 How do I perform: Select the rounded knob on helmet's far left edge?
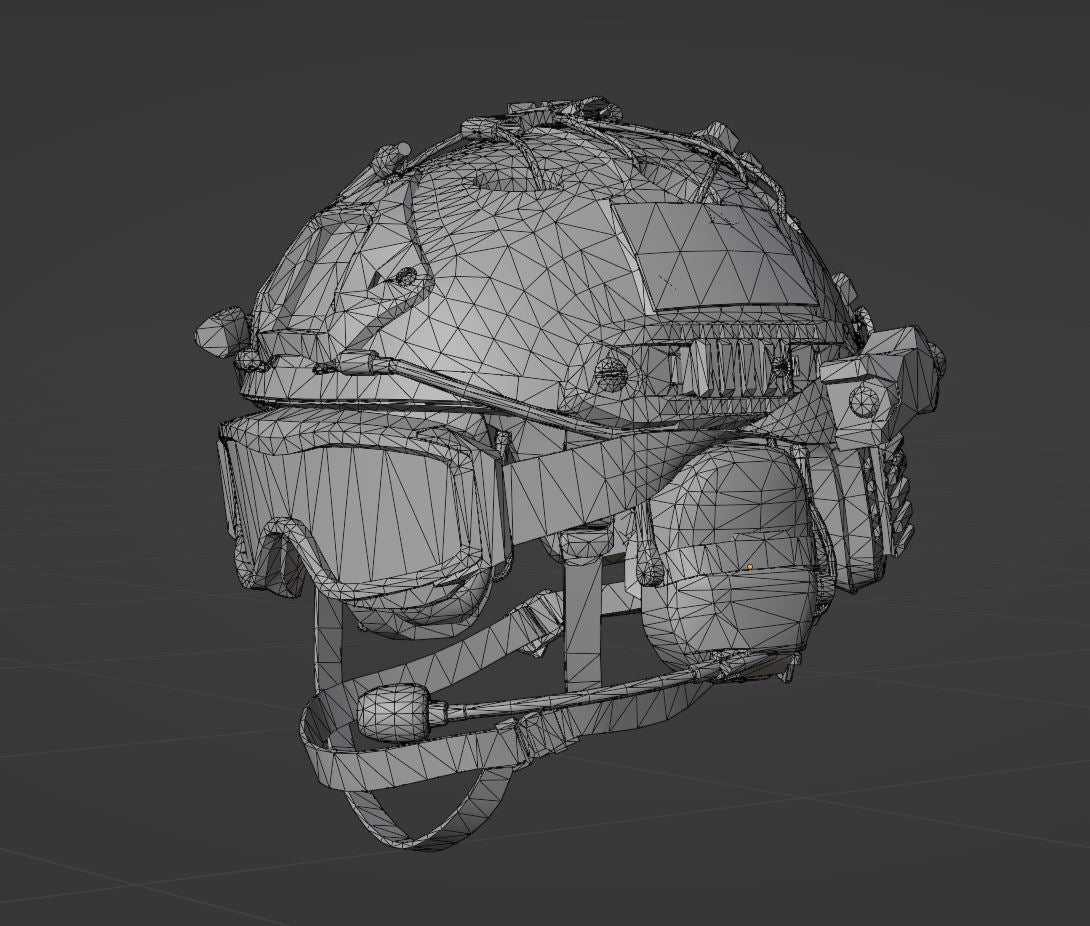222,331
